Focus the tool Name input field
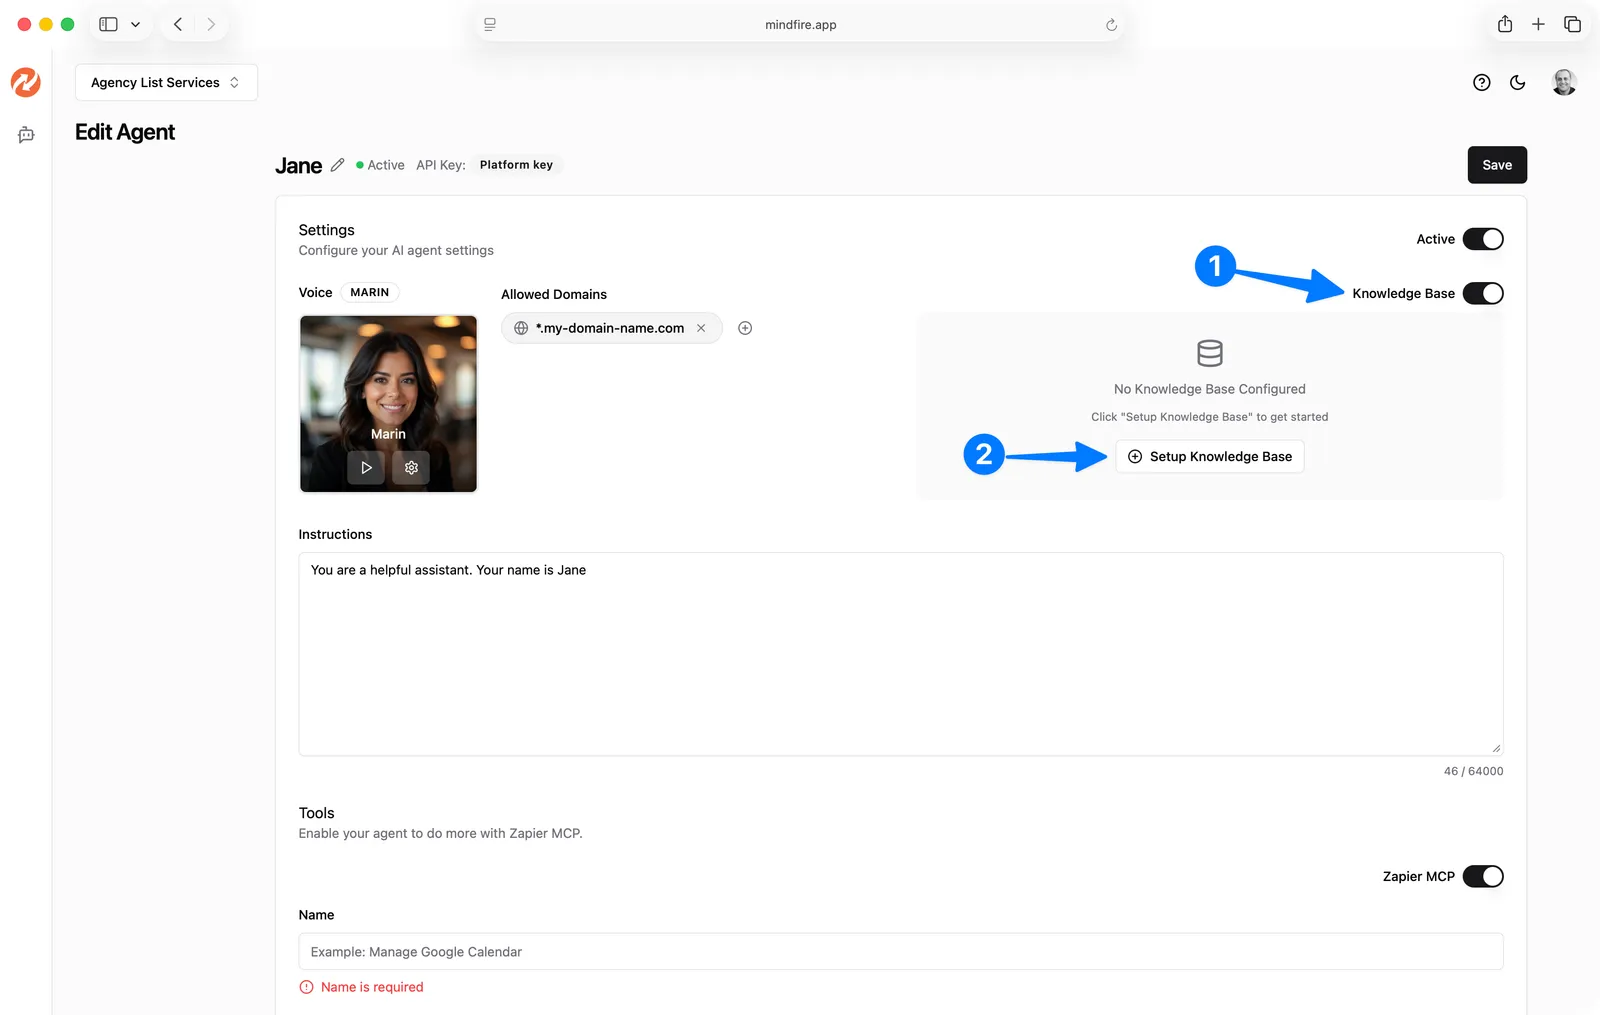Screen dimensions: 1600x1015 pos(900,952)
